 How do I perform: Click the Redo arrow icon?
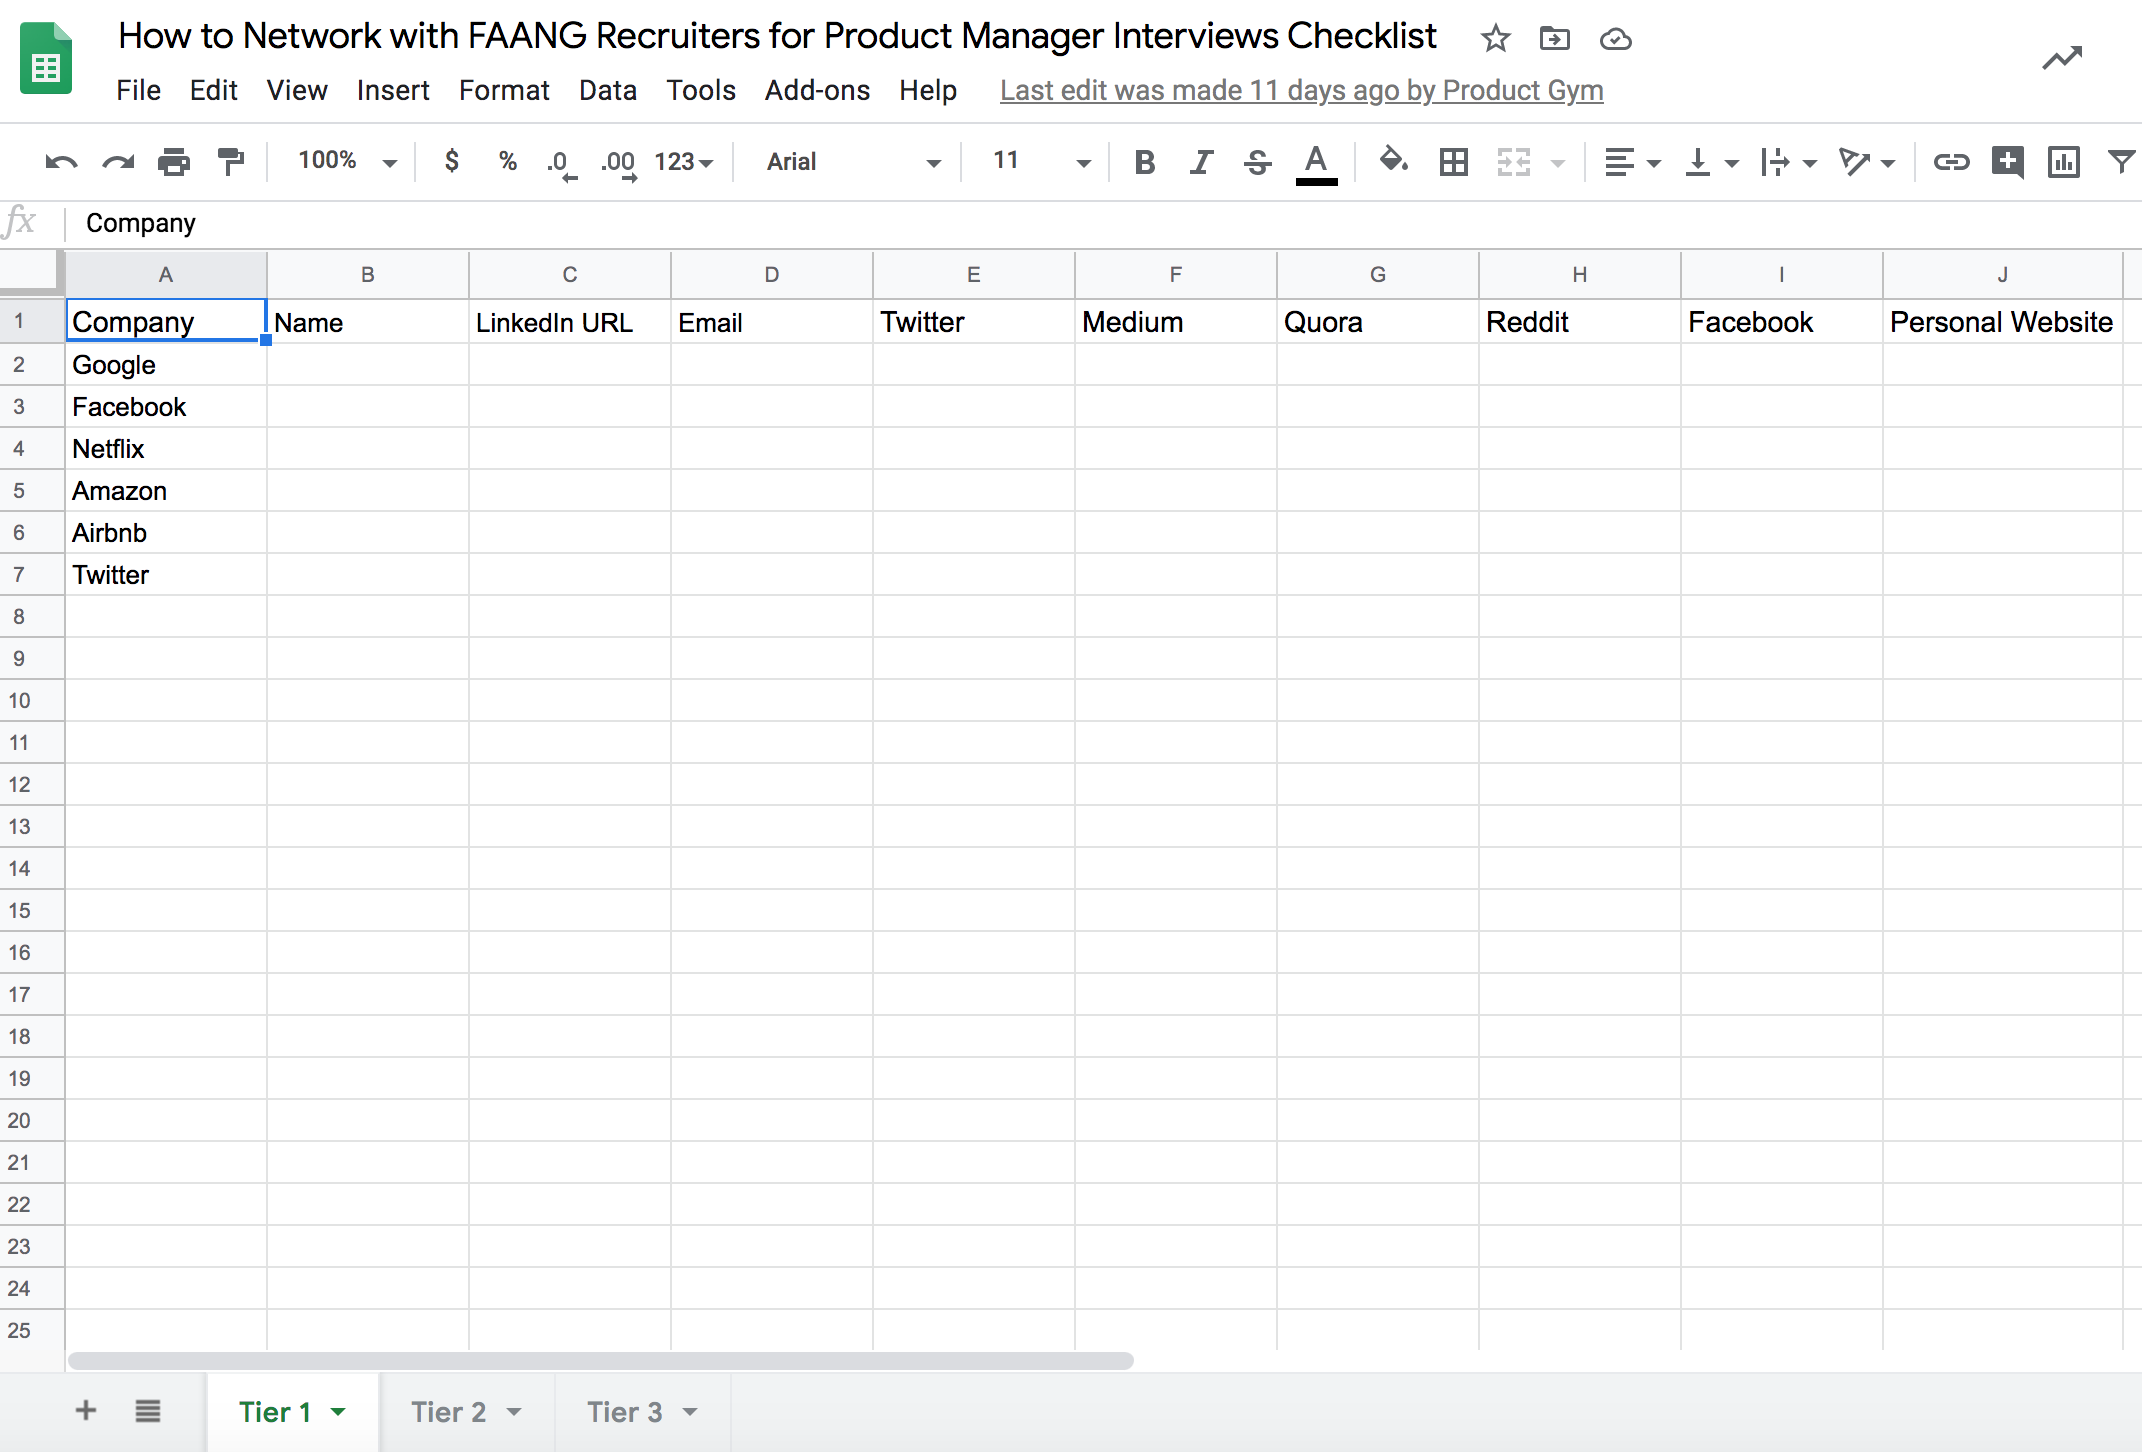click(118, 162)
